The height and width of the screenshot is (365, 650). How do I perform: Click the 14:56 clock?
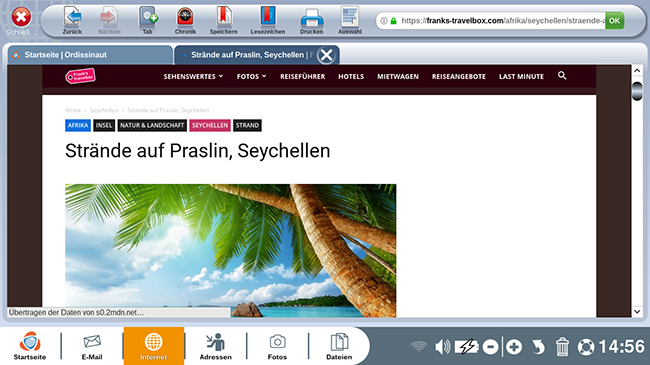pos(621,347)
